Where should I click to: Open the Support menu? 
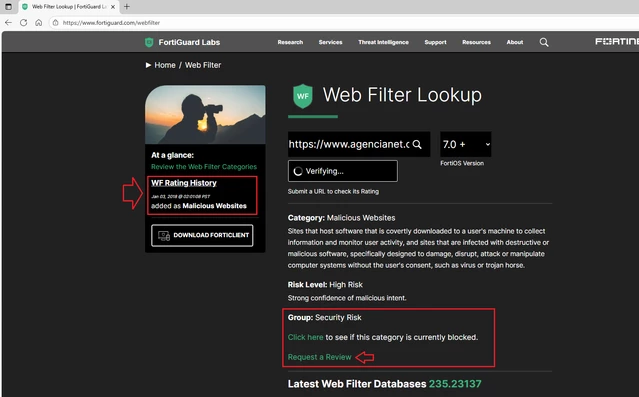[x=435, y=42]
